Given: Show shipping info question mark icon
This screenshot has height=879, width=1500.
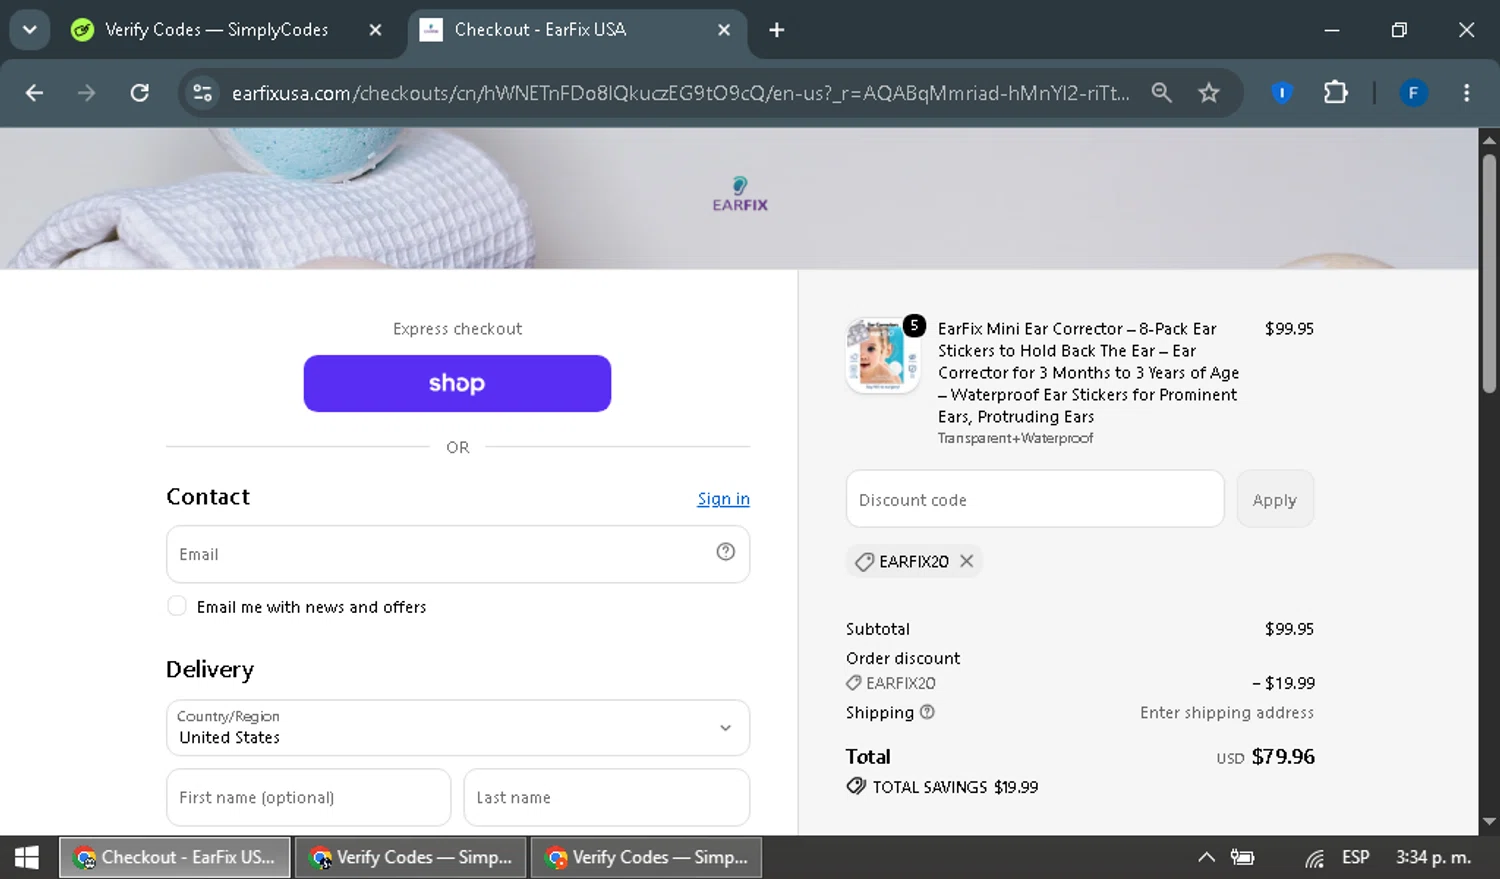Looking at the screenshot, I should 927,712.
